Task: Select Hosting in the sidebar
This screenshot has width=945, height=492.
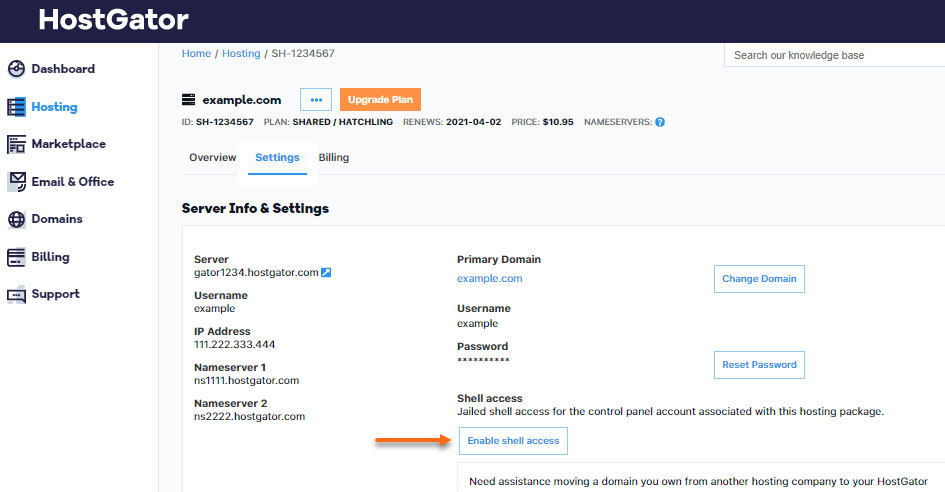Action: [54, 107]
